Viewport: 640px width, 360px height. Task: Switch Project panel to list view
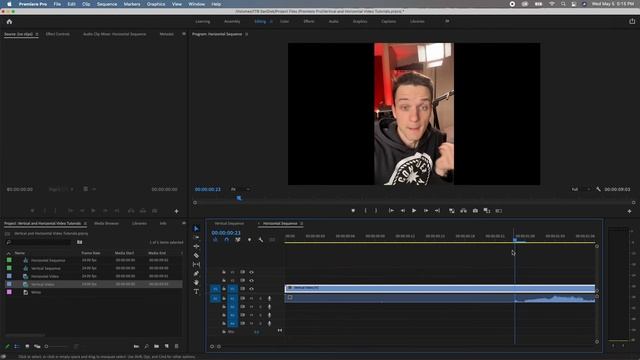coord(17,346)
